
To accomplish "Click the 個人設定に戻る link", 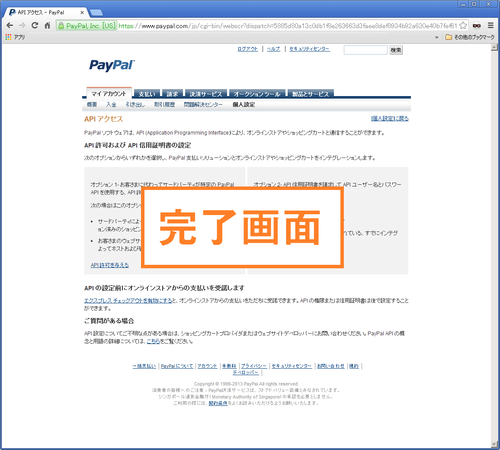I will click(x=390, y=118).
